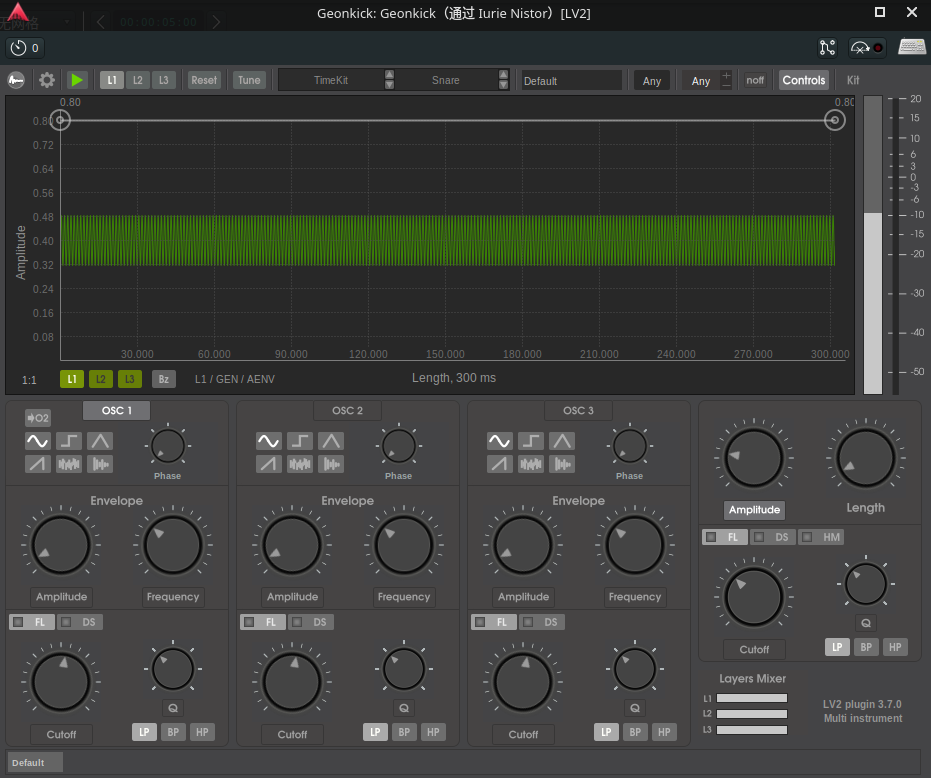This screenshot has height=778, width=931.
Task: Enable general FL filter checkbox
Action: 711,537
